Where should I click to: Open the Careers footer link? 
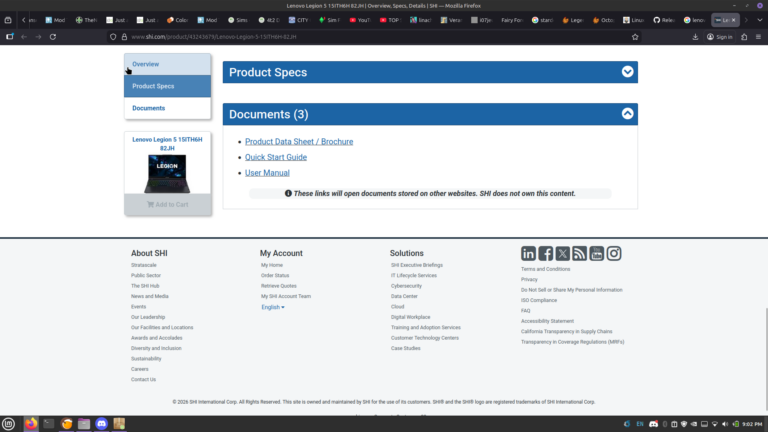(140, 369)
